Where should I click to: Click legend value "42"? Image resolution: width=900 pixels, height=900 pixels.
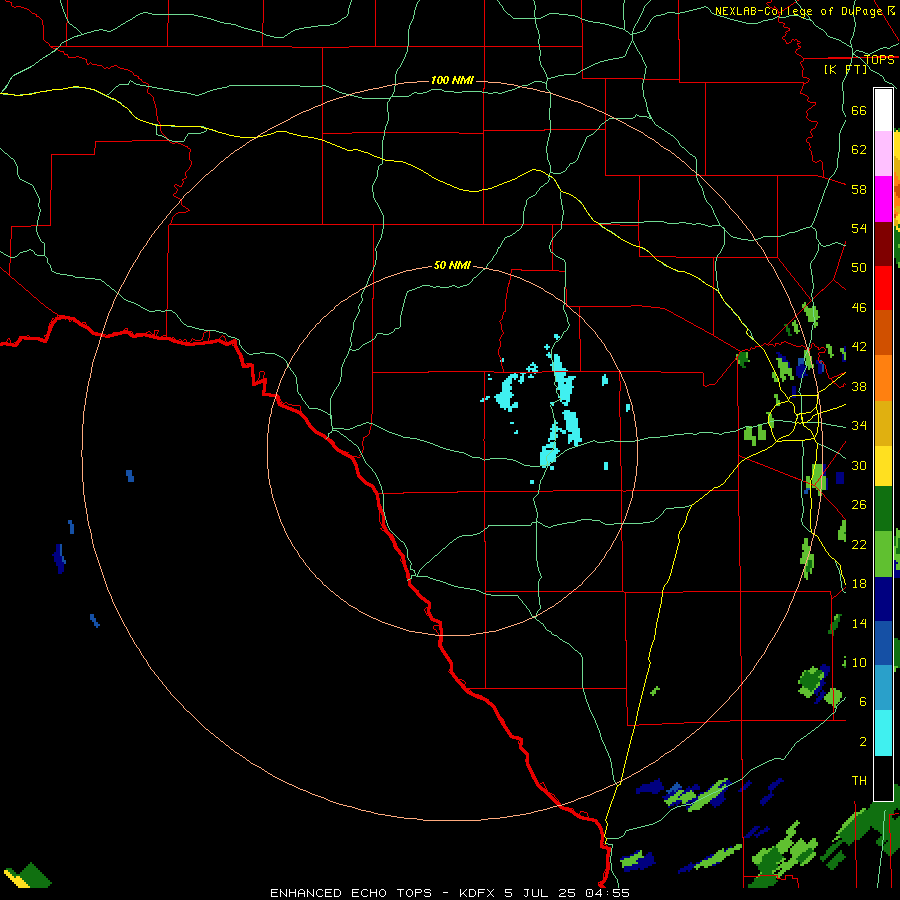point(859,346)
